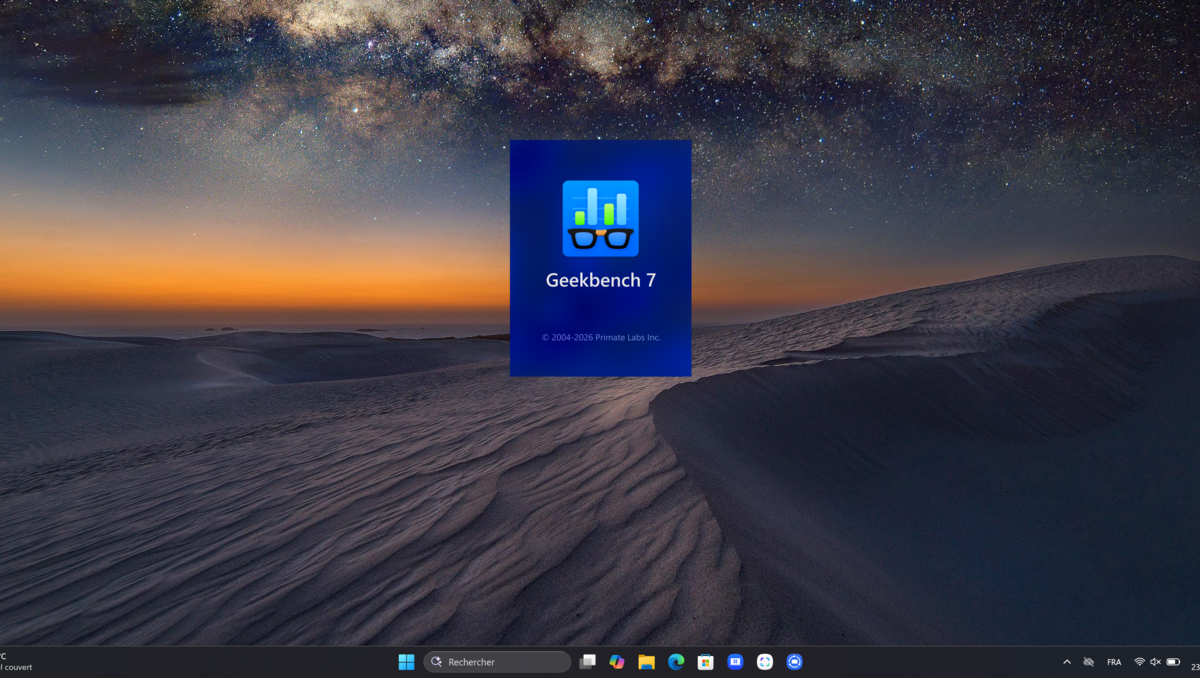Open the Windows Start menu
Screen dimensions: 1200x678
coord(406,662)
